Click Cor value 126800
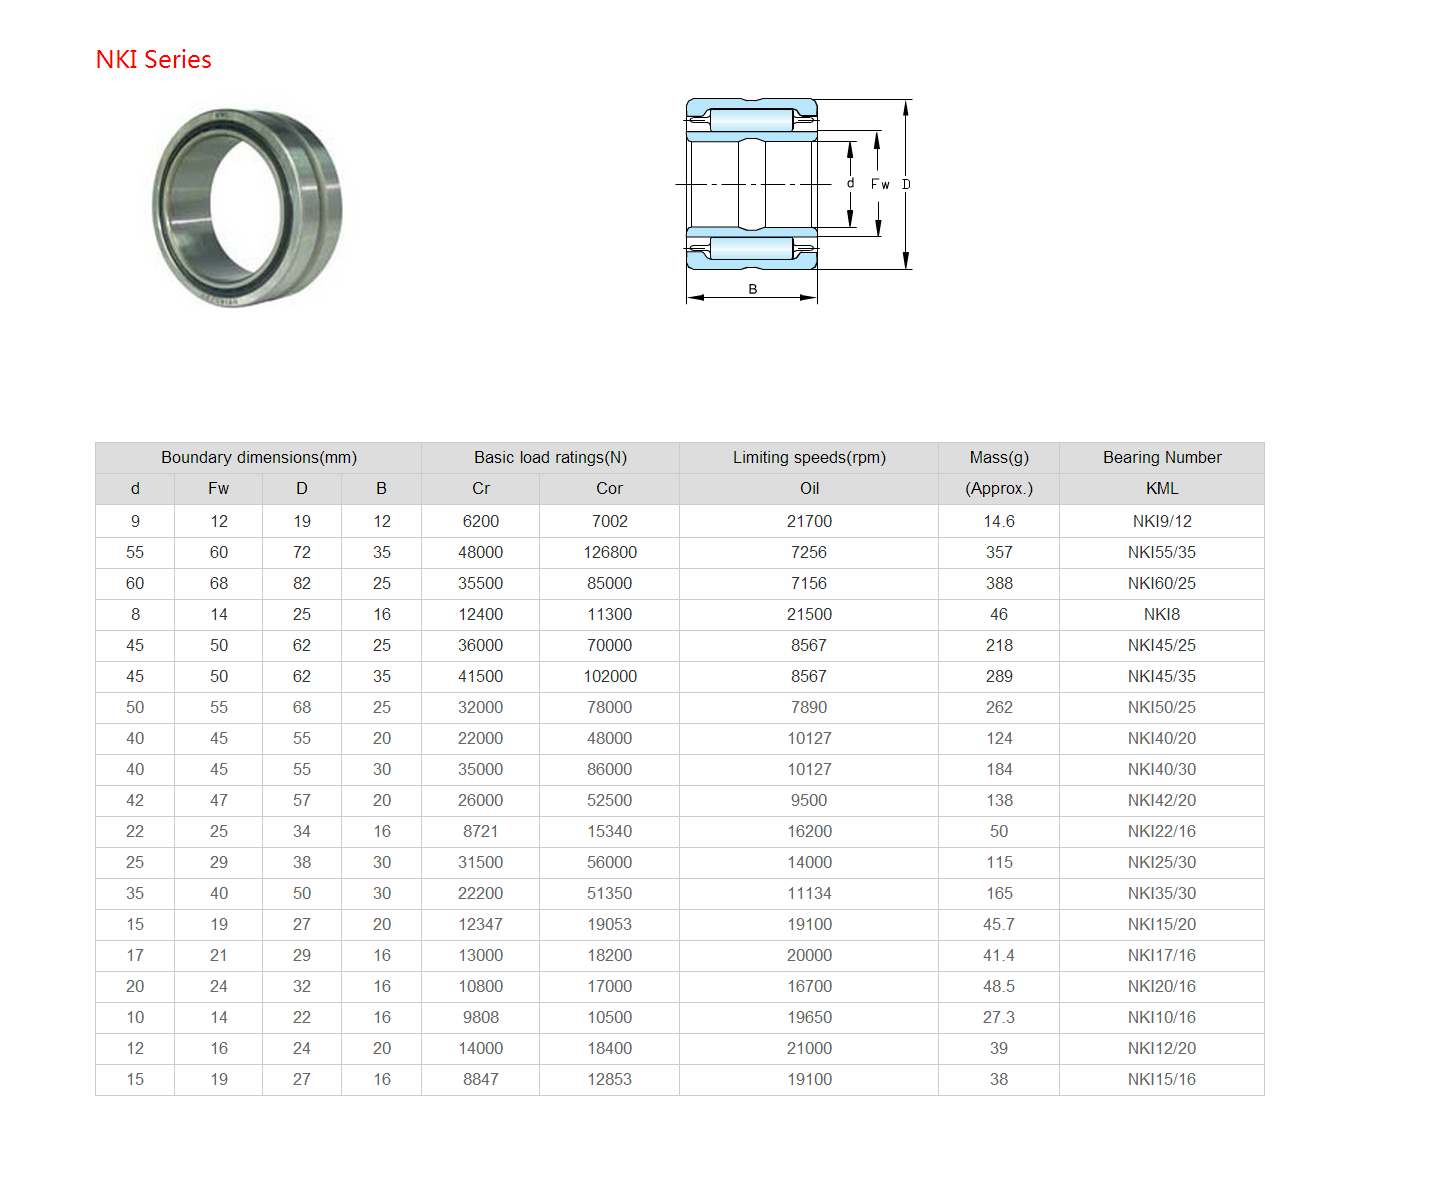 pos(610,553)
